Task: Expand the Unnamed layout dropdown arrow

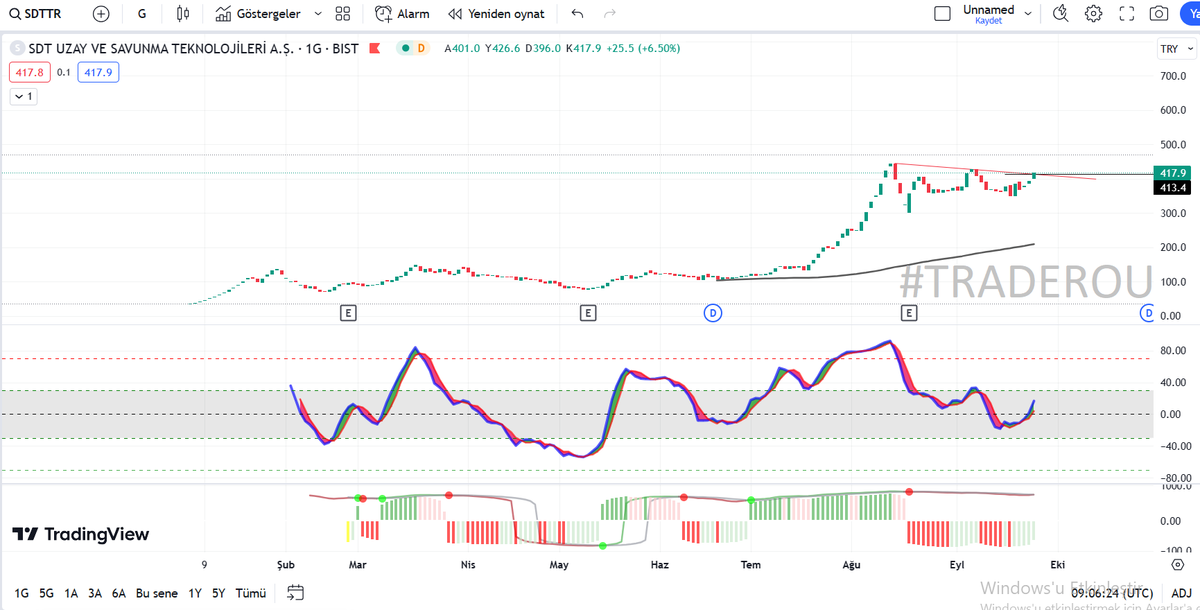Action: point(1026,14)
